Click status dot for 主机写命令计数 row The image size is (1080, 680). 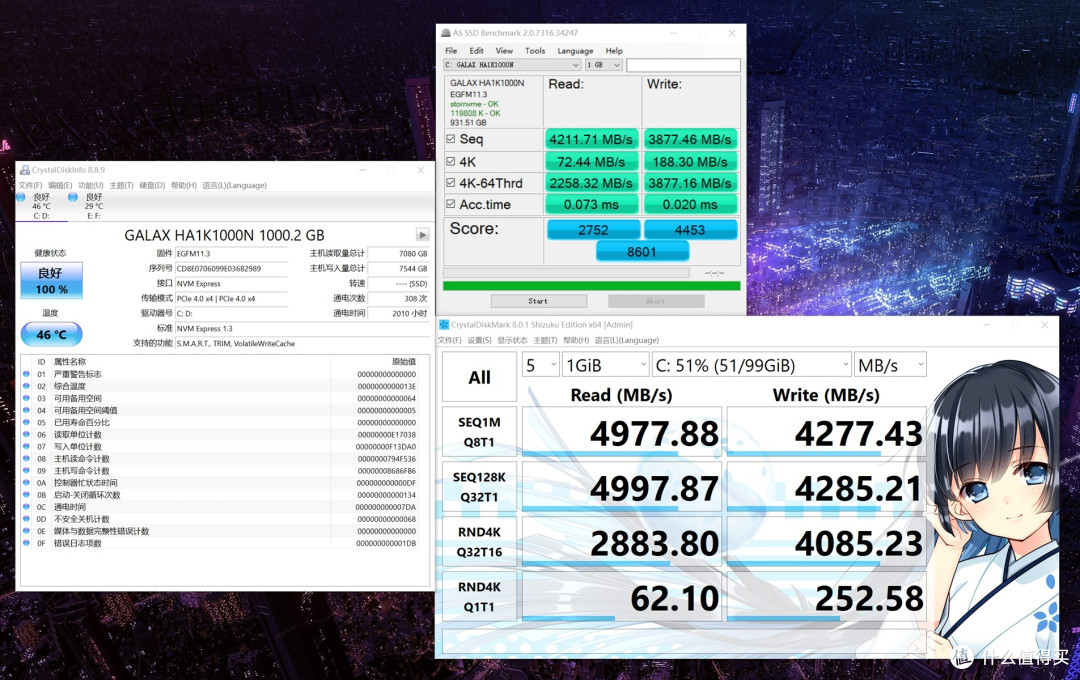pyautogui.click(x=26, y=471)
